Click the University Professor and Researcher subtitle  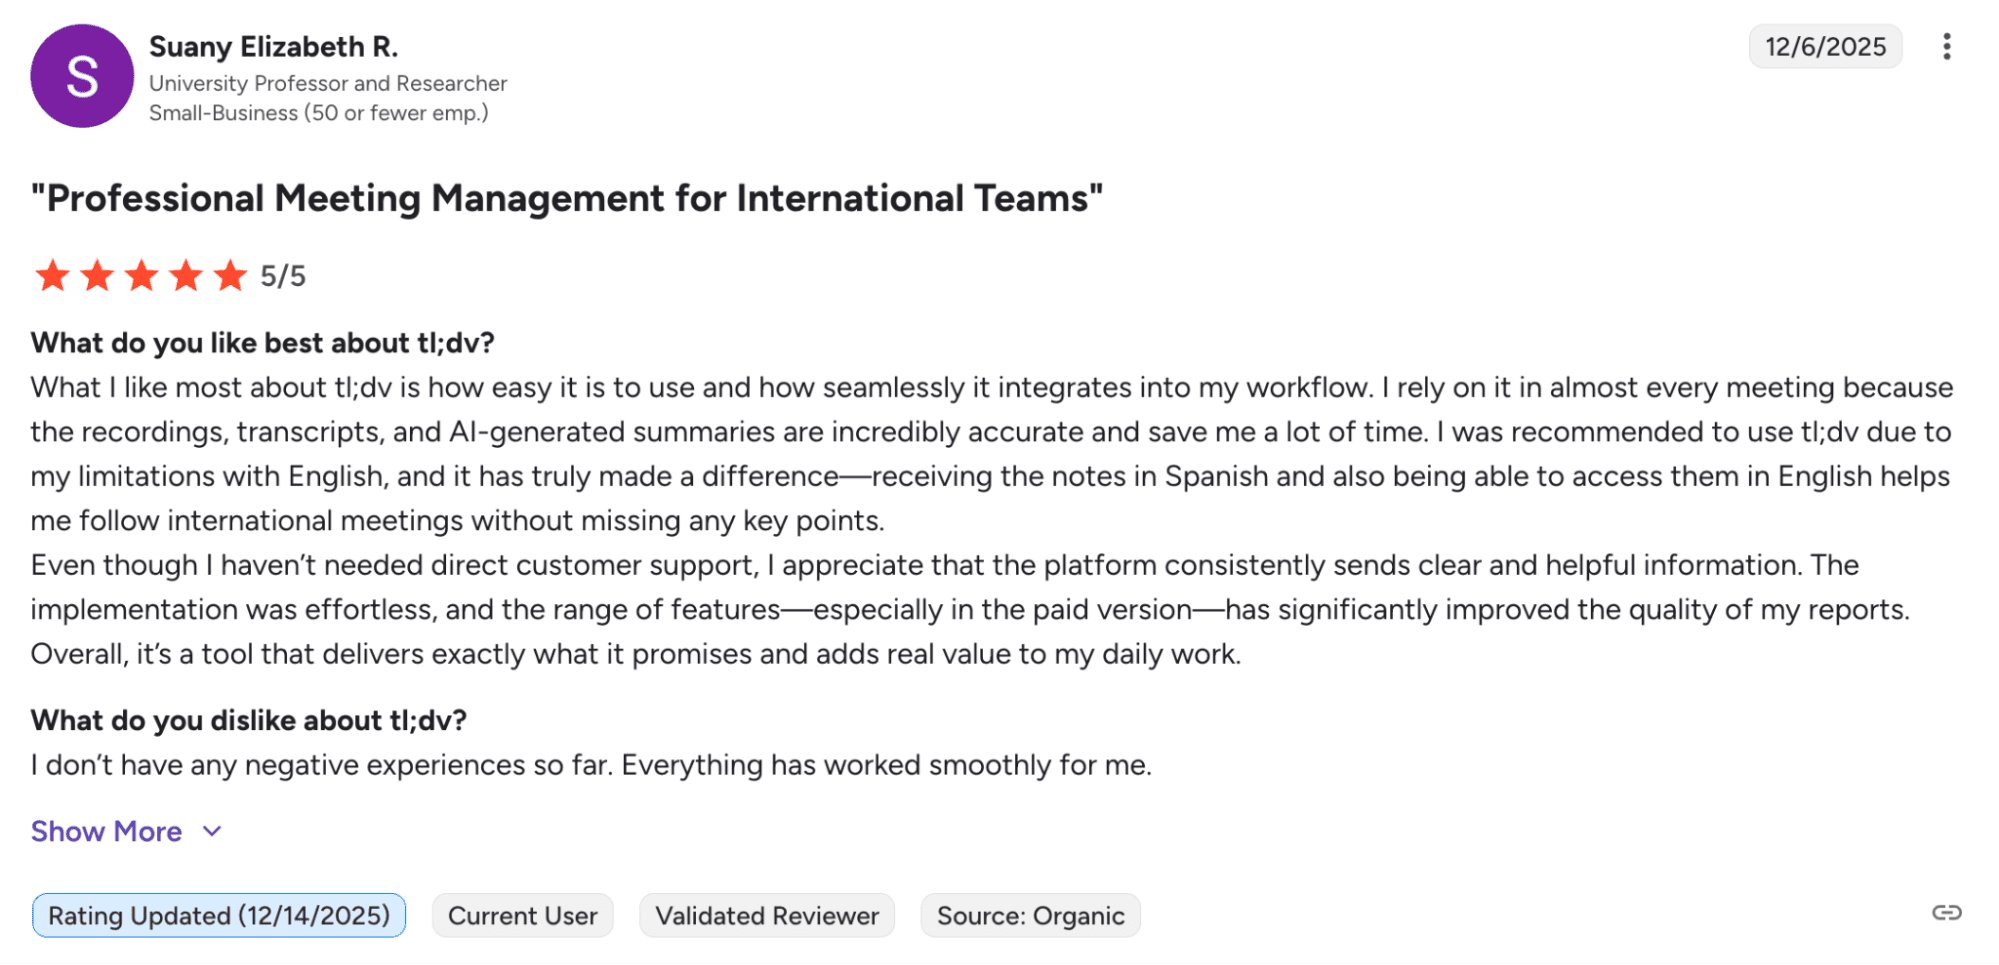pos(328,83)
